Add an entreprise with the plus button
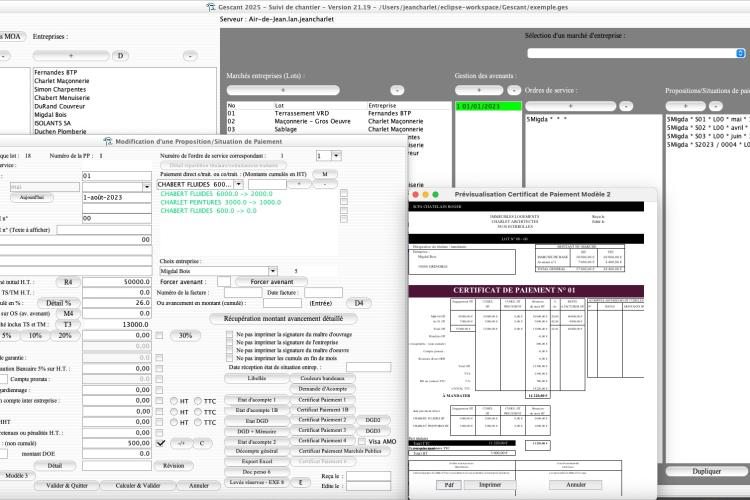This screenshot has width=750, height=500. click(x=71, y=56)
